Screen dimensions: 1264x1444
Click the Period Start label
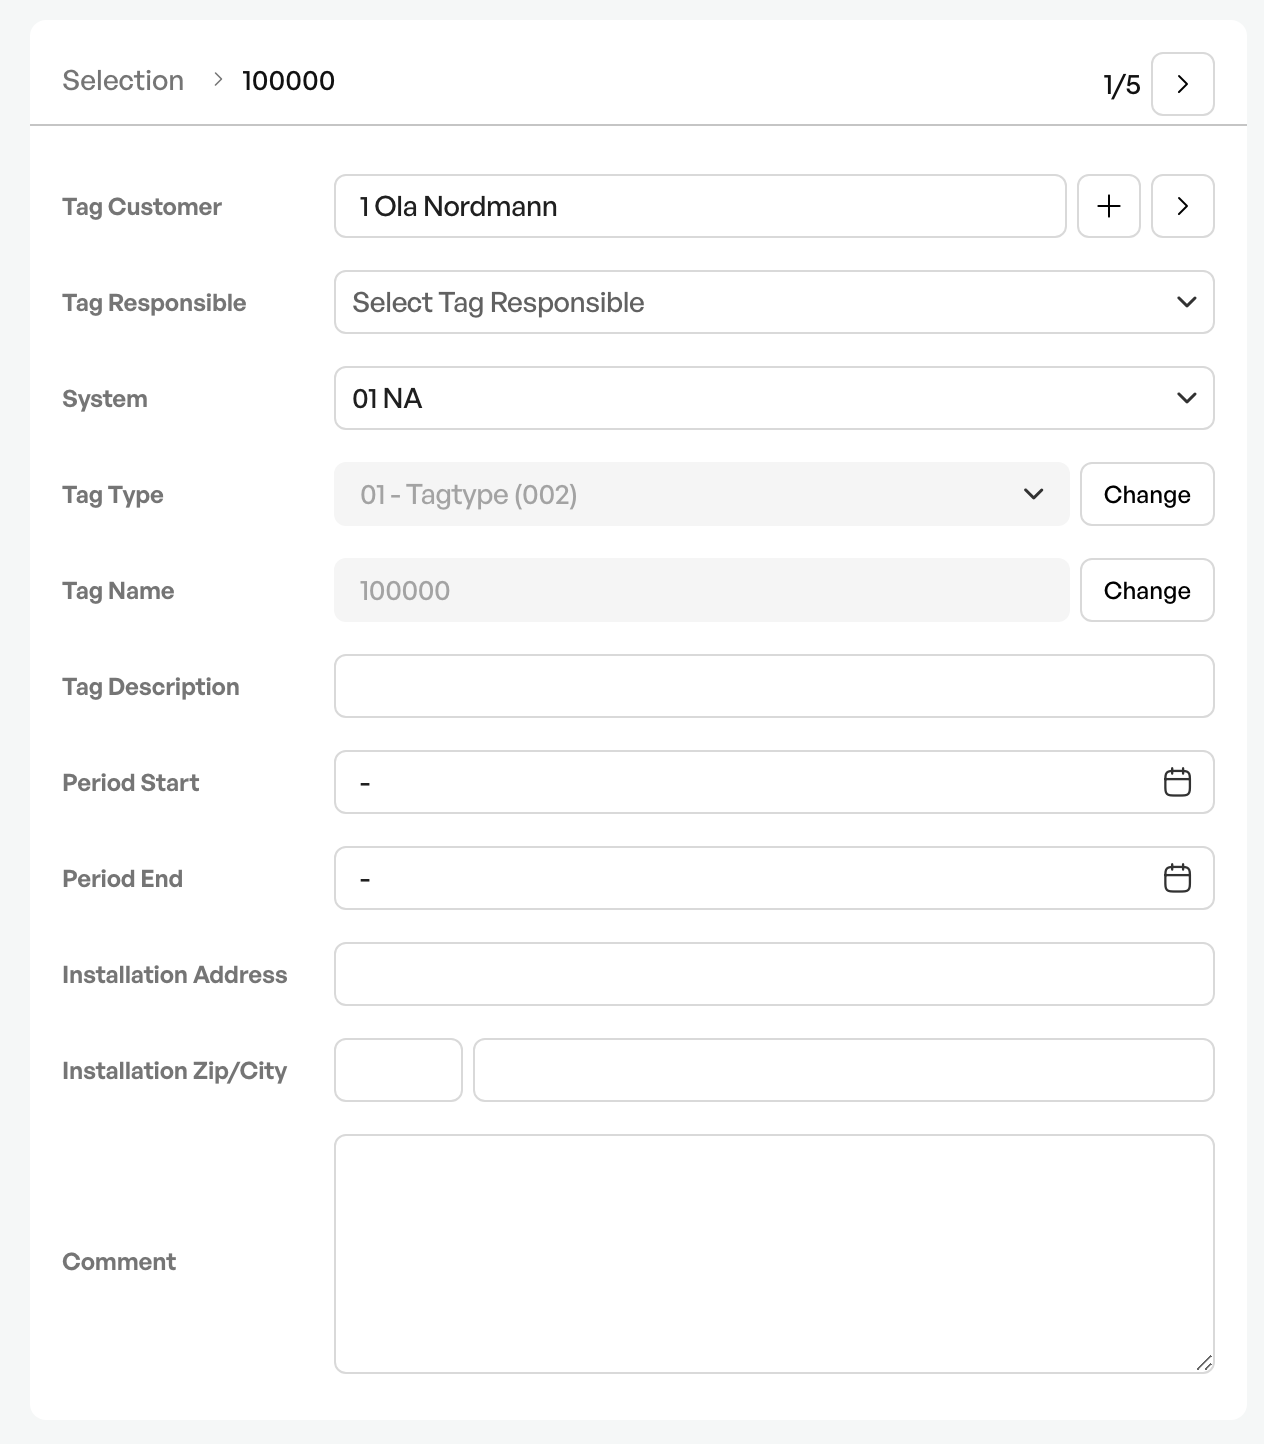[x=131, y=783]
